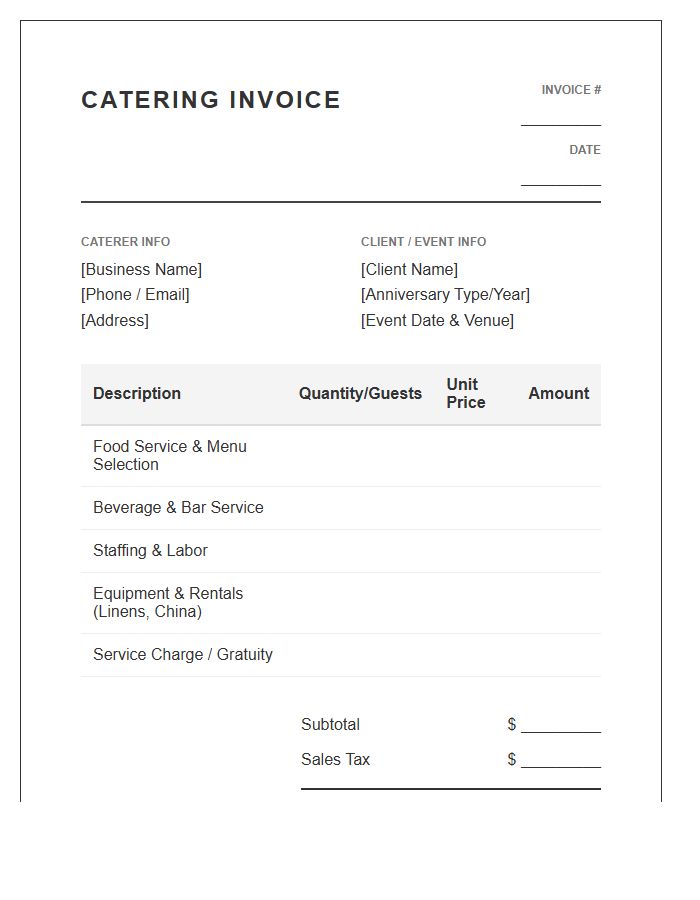Screen dimensions: 700x900
Task: Select the [Client Name] placeholder
Action: click(x=409, y=269)
